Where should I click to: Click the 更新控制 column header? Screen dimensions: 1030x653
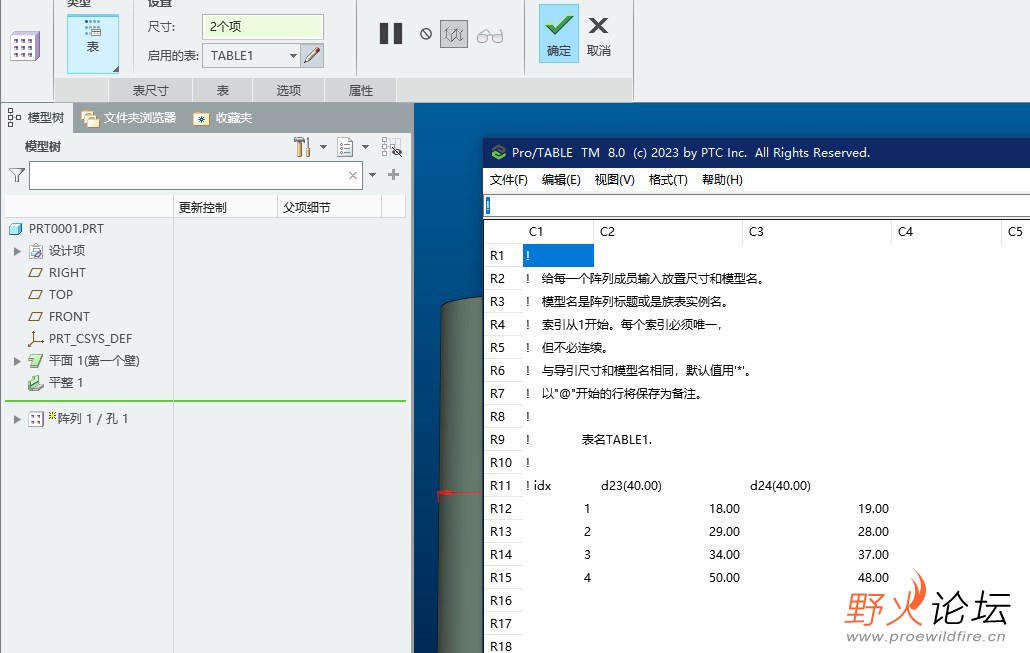225,208
